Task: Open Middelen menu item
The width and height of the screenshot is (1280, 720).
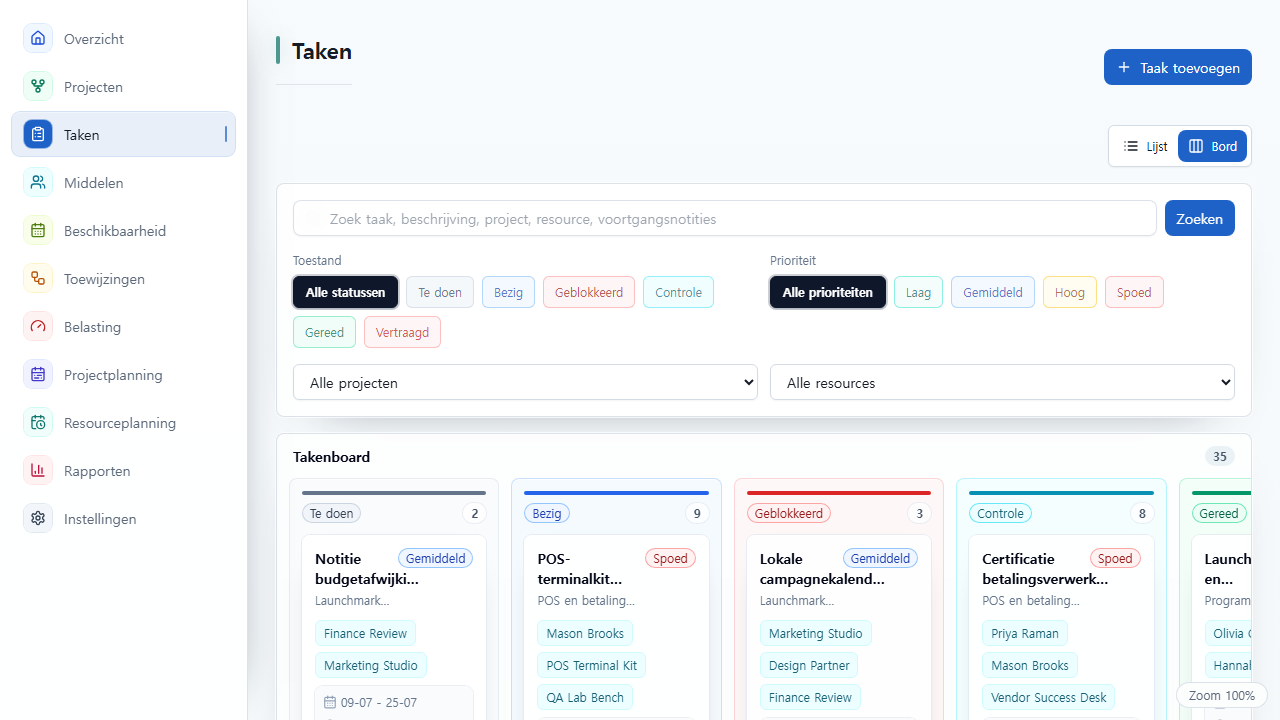Action: (x=123, y=183)
